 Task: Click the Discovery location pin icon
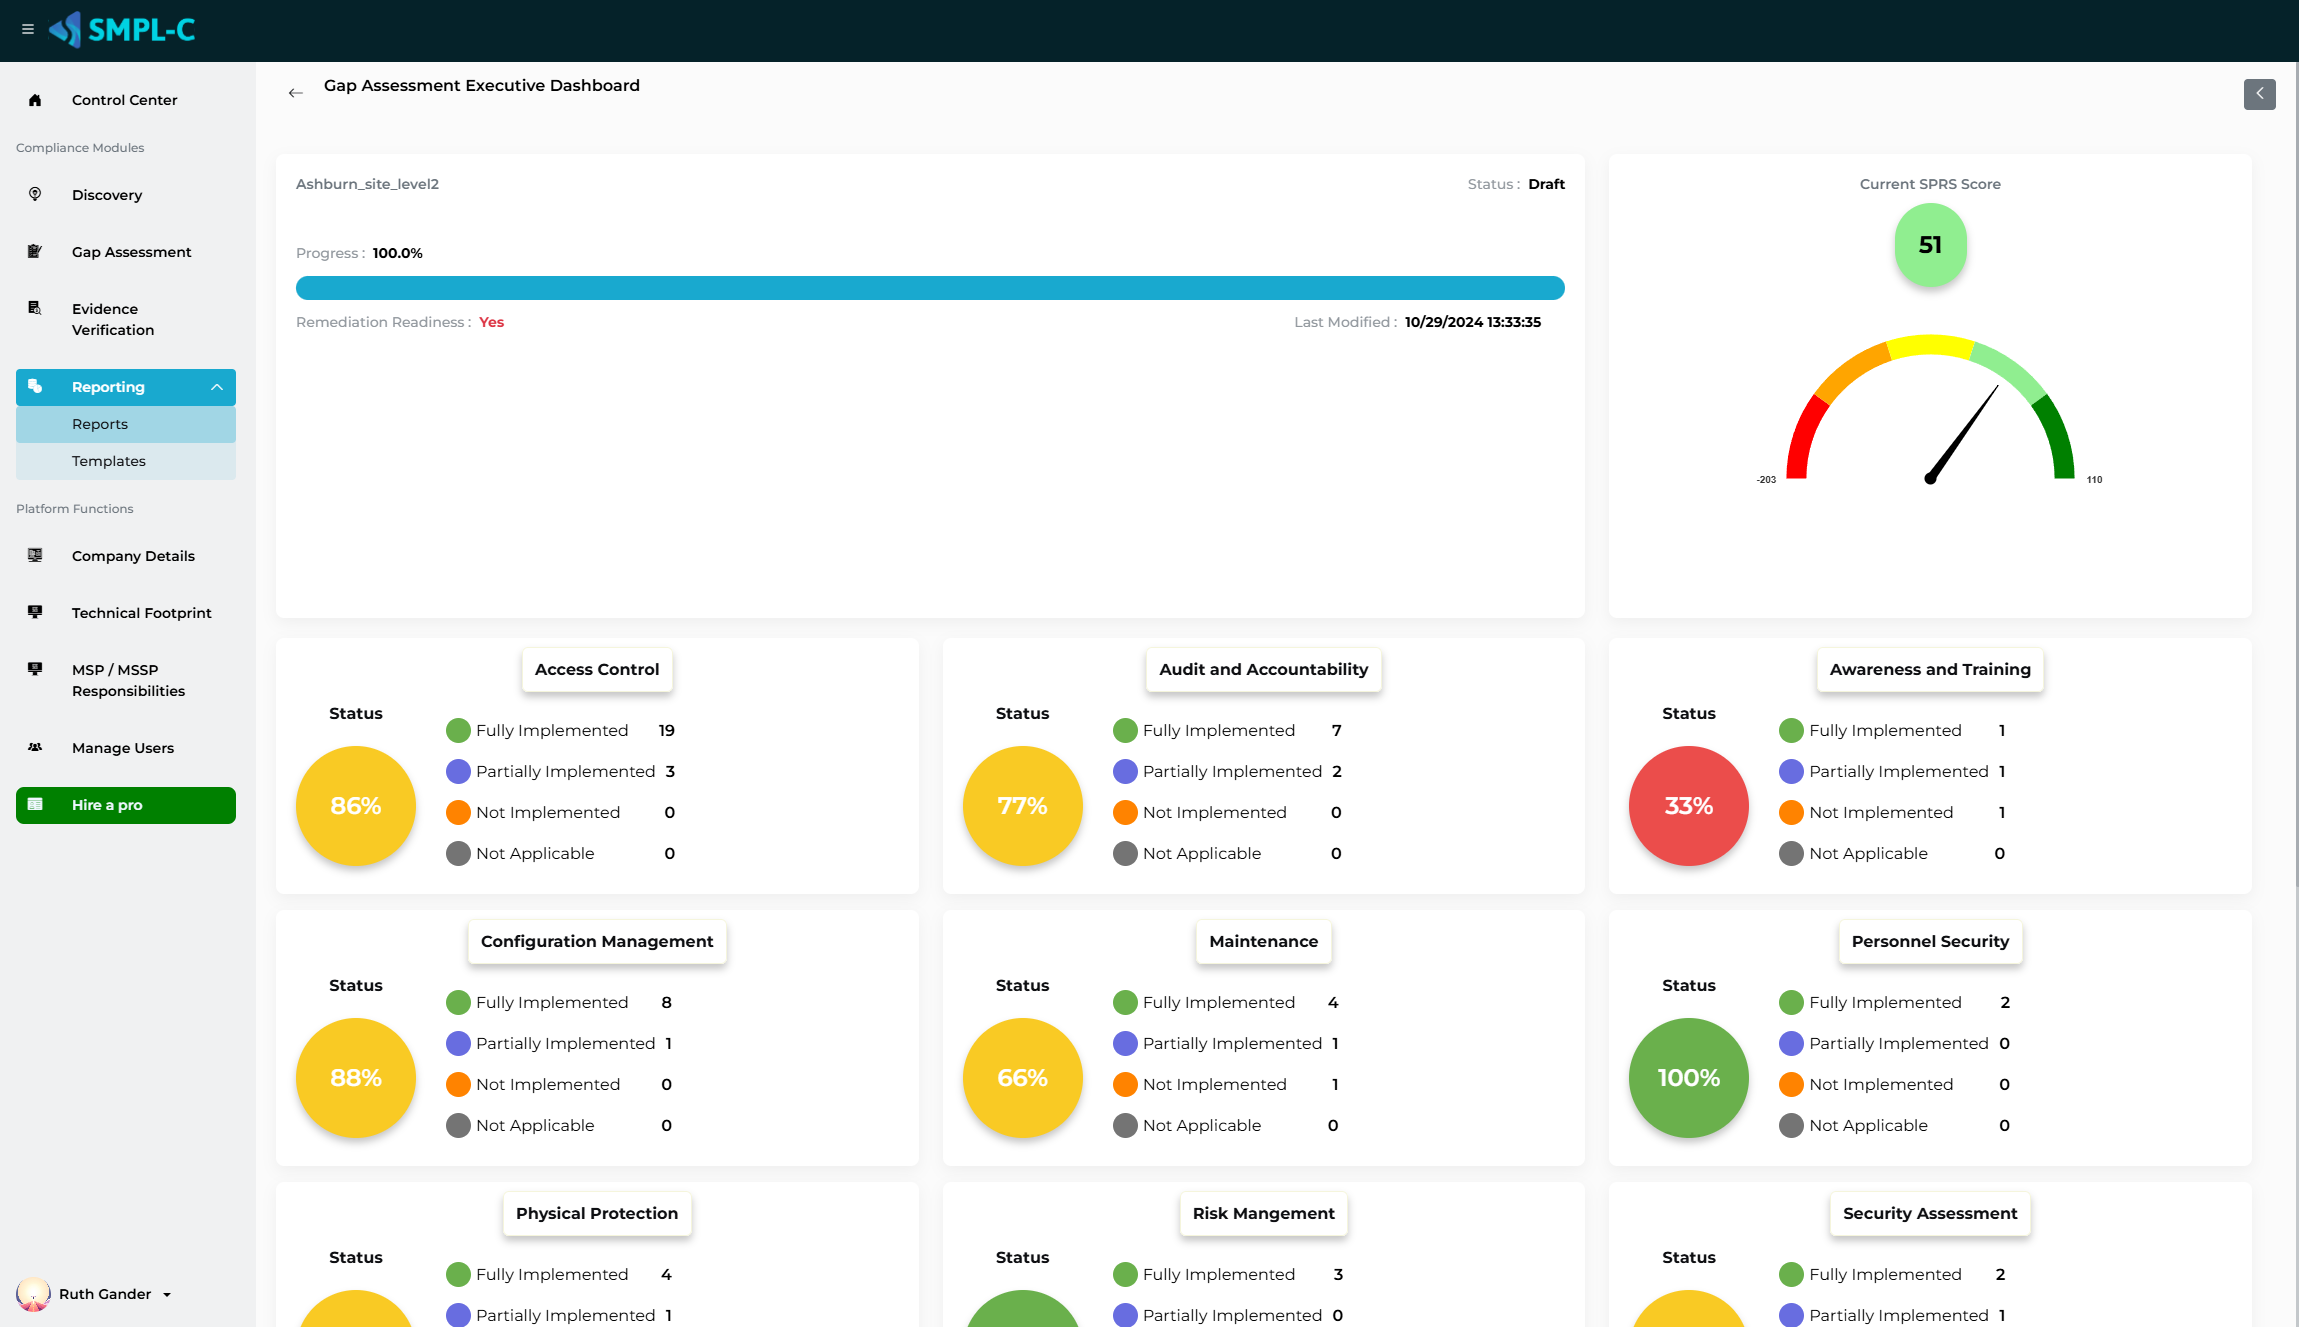35,194
